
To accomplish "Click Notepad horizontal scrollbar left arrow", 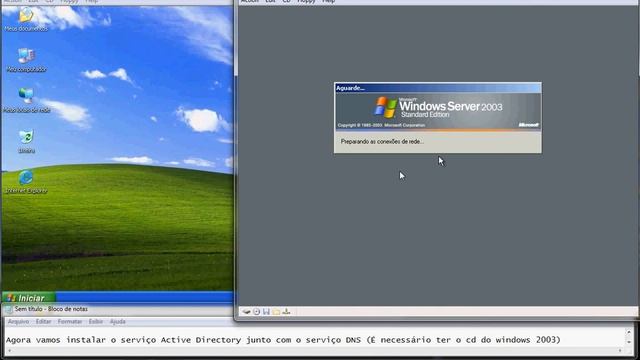I will (x=9, y=351).
